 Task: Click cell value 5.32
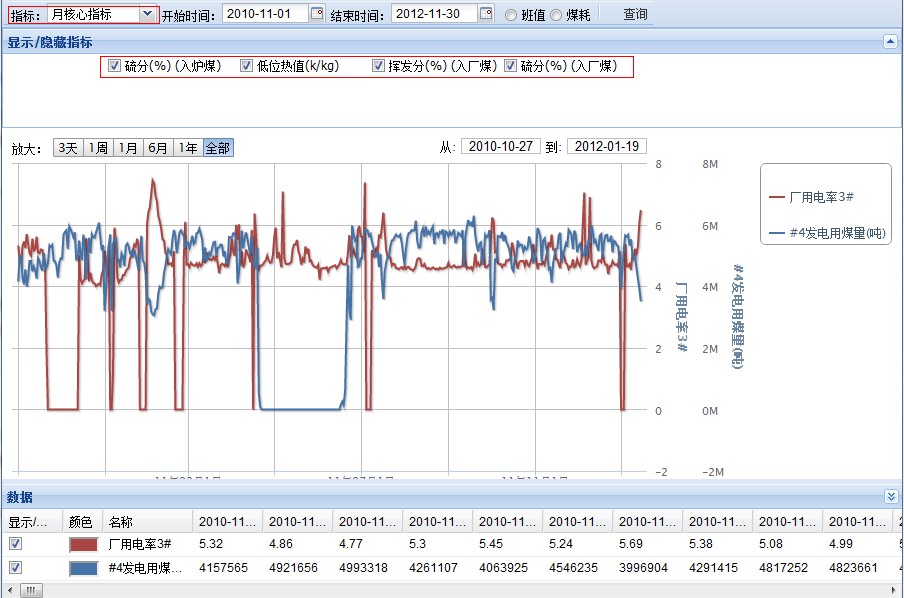(x=211, y=544)
